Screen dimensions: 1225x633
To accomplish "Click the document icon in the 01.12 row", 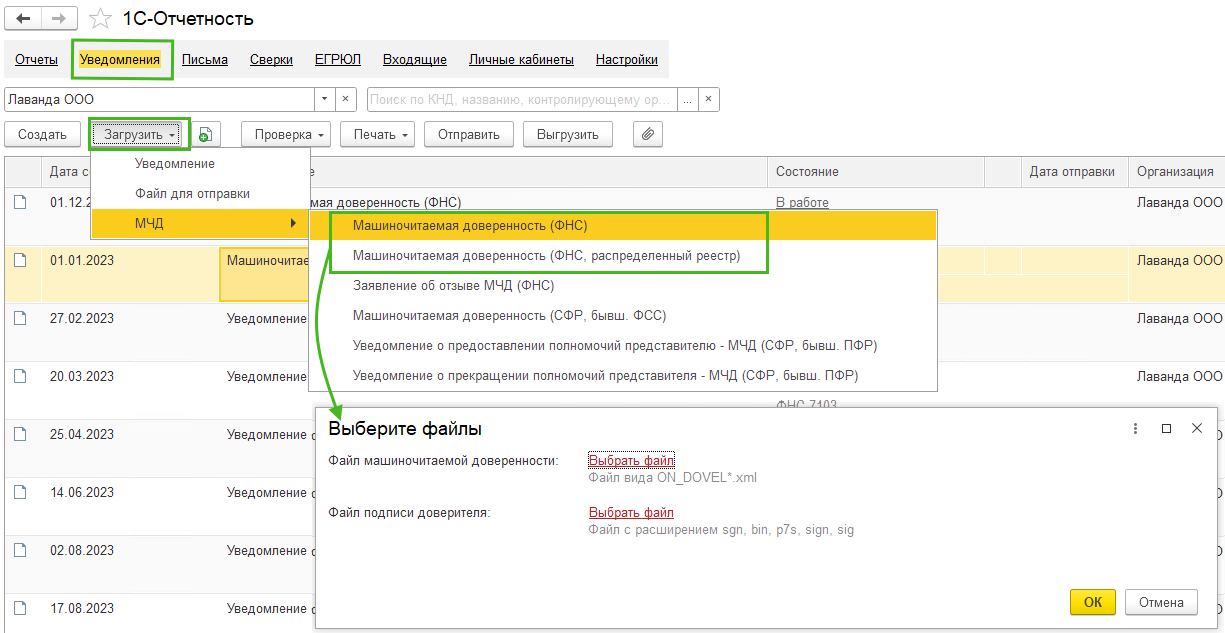I will (20, 202).
